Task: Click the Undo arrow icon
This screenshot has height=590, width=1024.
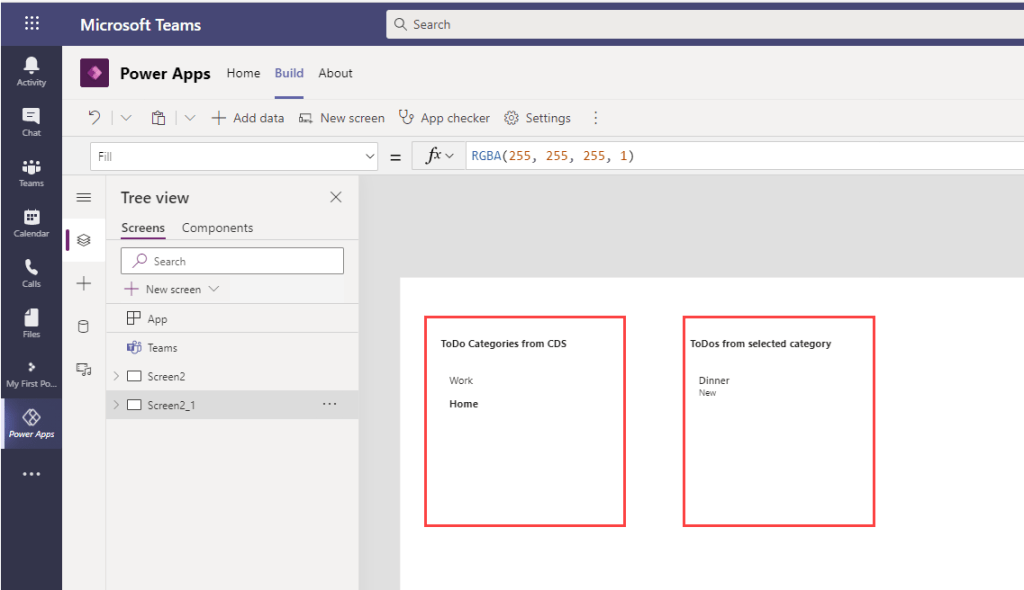Action: click(x=95, y=118)
